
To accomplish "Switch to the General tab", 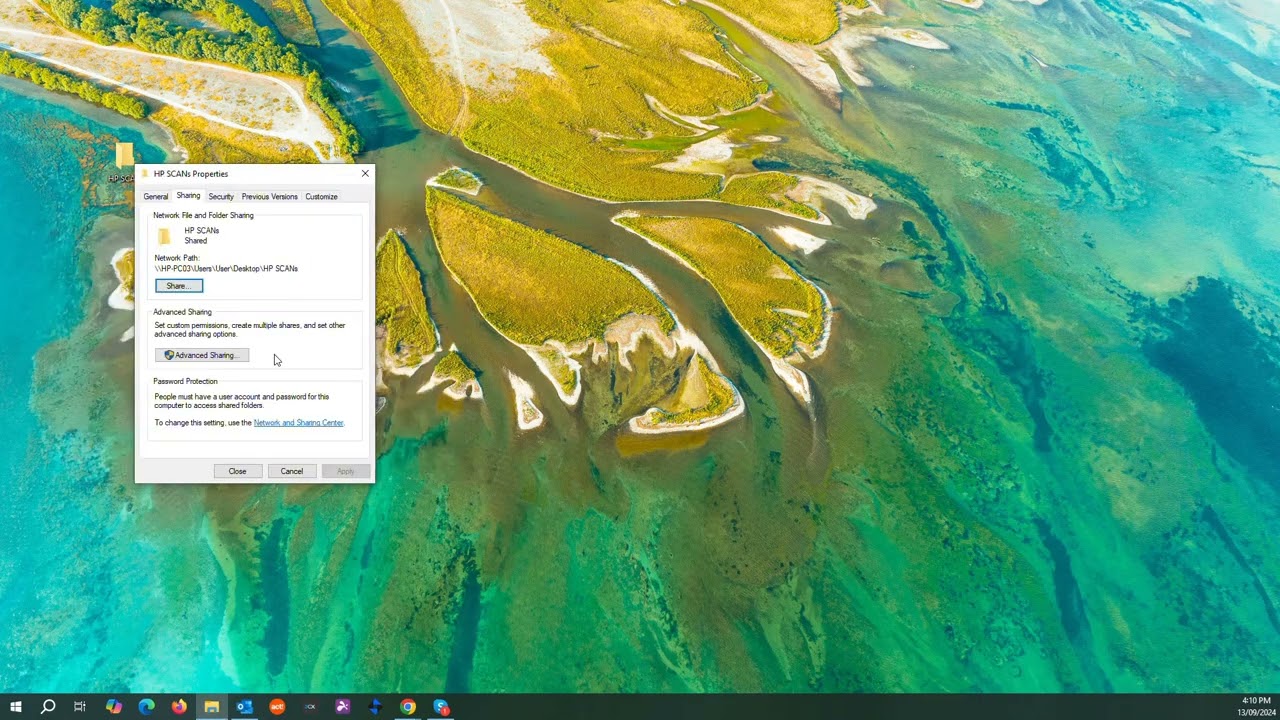I will [155, 197].
